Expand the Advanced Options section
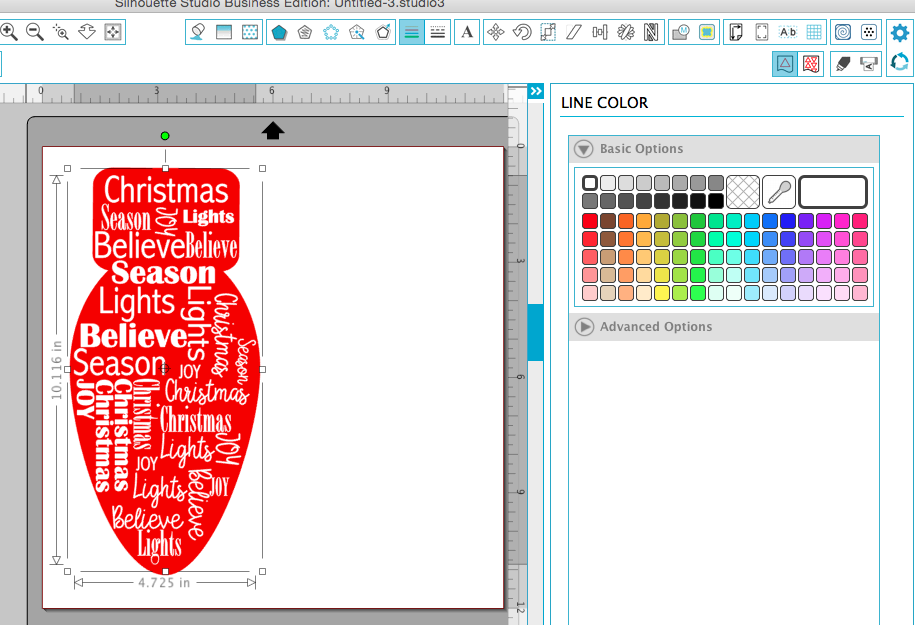Viewport: 915px width, 625px height. click(584, 327)
